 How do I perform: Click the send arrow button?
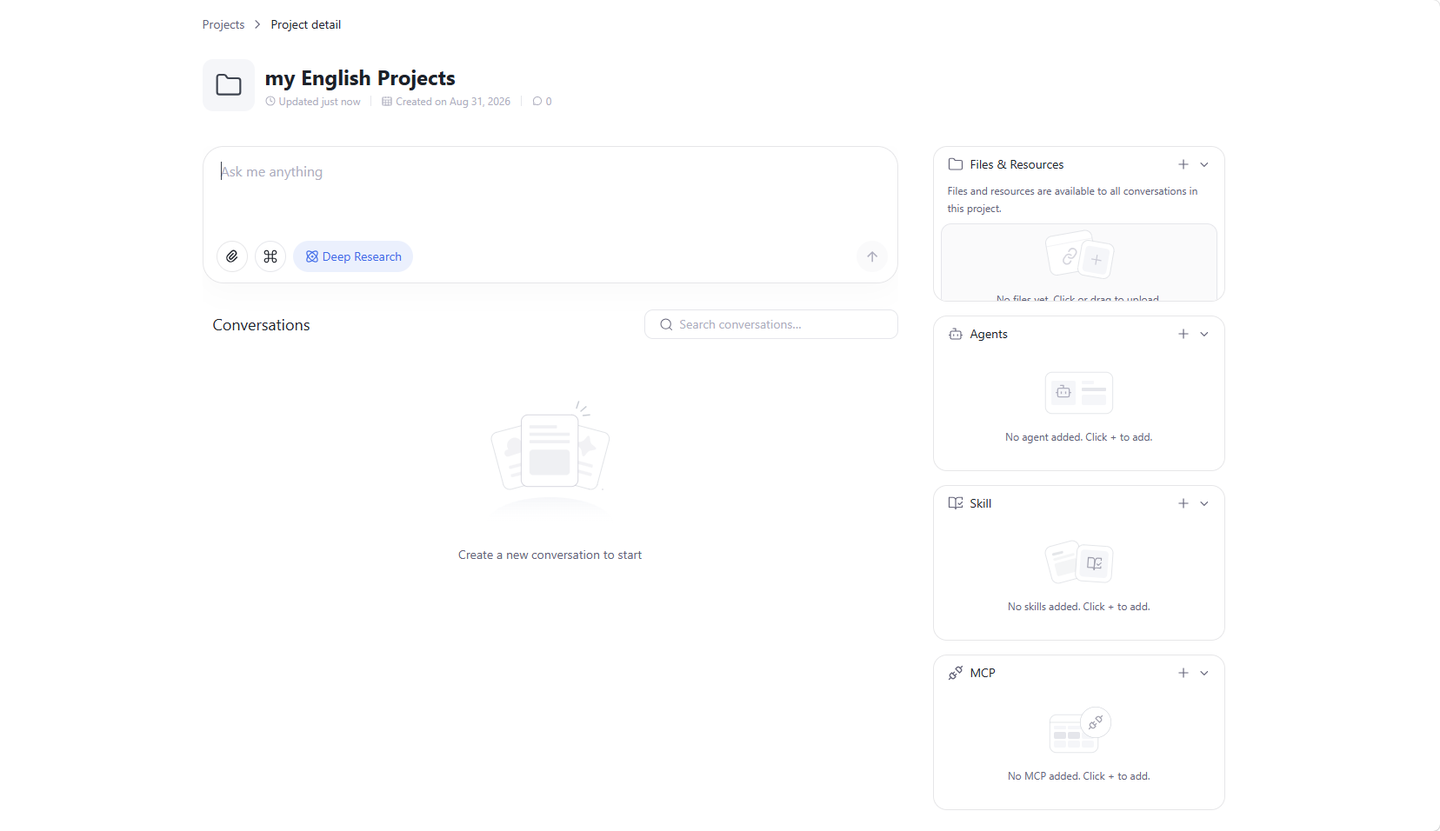pyautogui.click(x=872, y=257)
